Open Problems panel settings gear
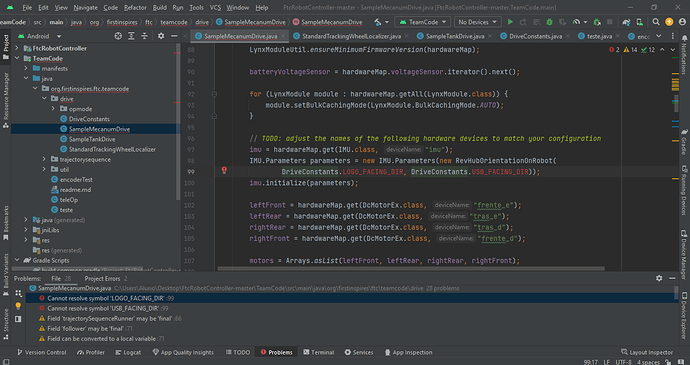Screen dimensions: 690x365 coord(659,278)
